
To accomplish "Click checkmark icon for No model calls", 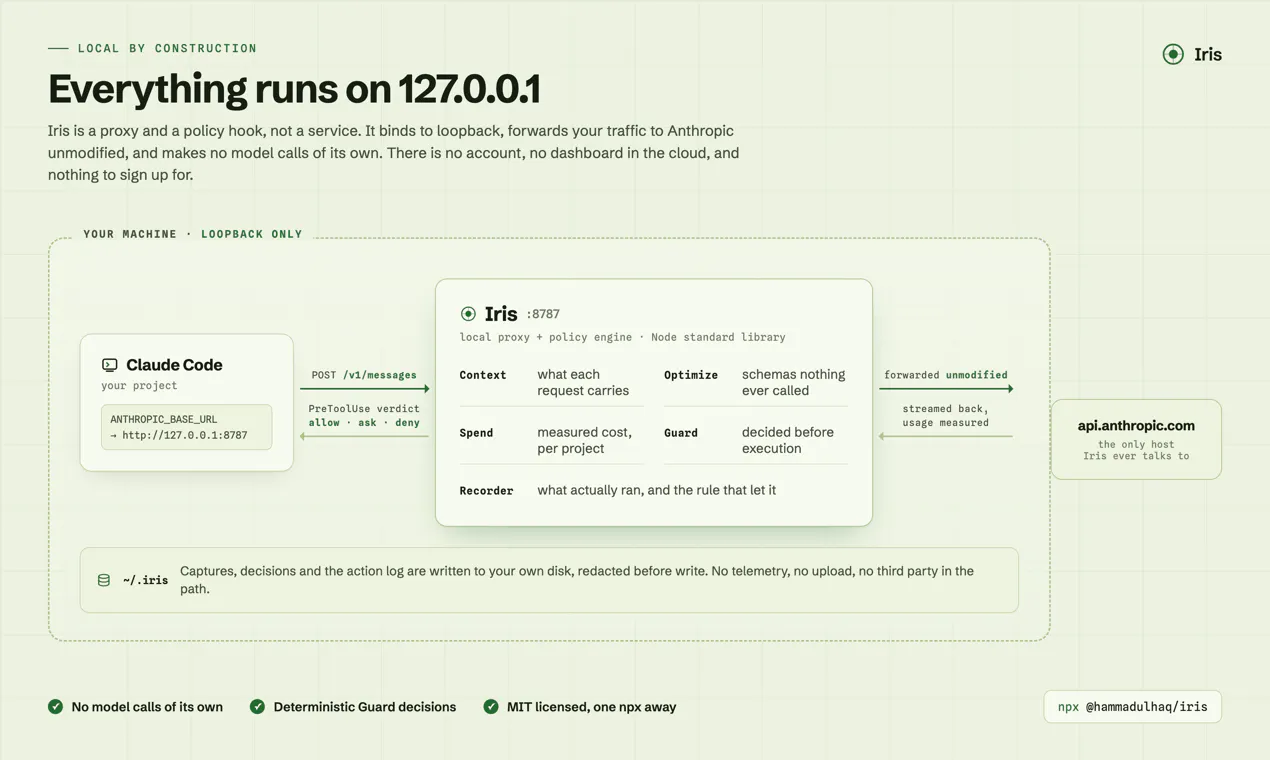I will 56,707.
